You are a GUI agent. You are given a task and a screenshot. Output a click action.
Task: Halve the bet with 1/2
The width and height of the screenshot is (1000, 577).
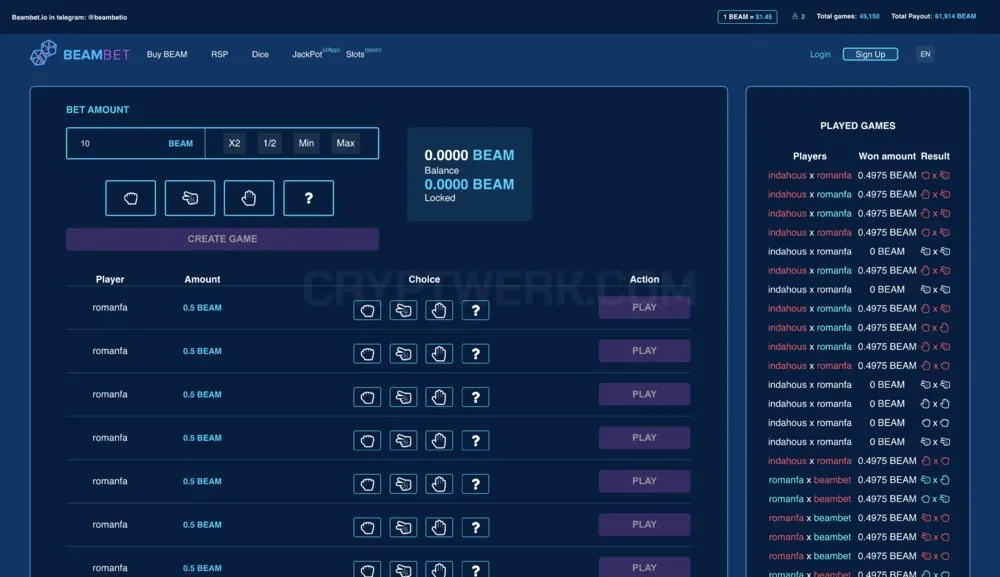[270, 143]
